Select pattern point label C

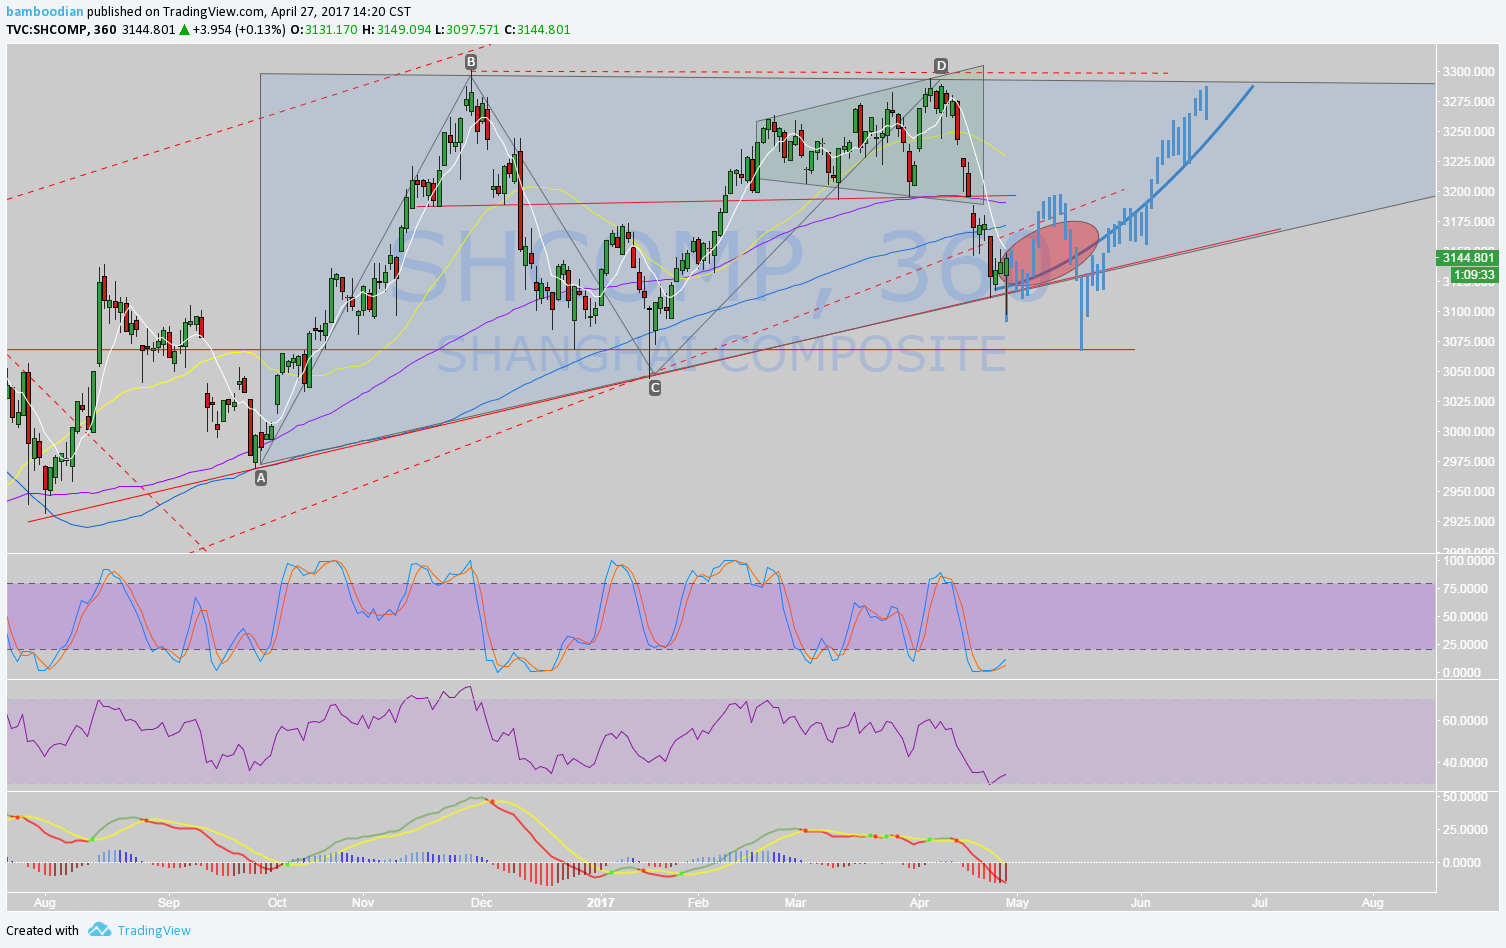655,387
